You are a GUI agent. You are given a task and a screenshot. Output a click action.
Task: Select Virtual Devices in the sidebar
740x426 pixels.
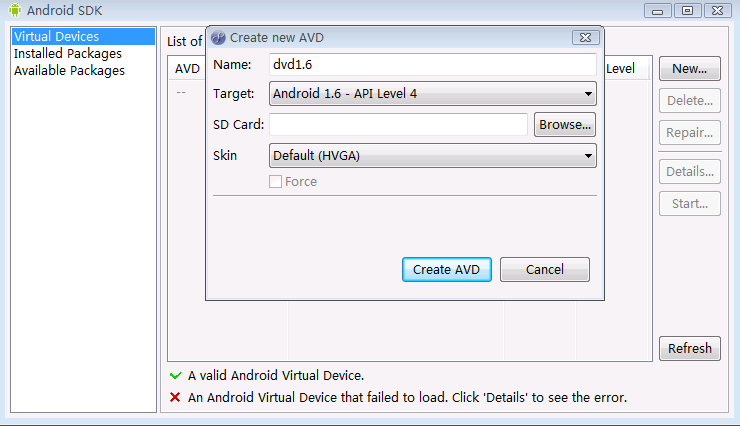(57, 37)
